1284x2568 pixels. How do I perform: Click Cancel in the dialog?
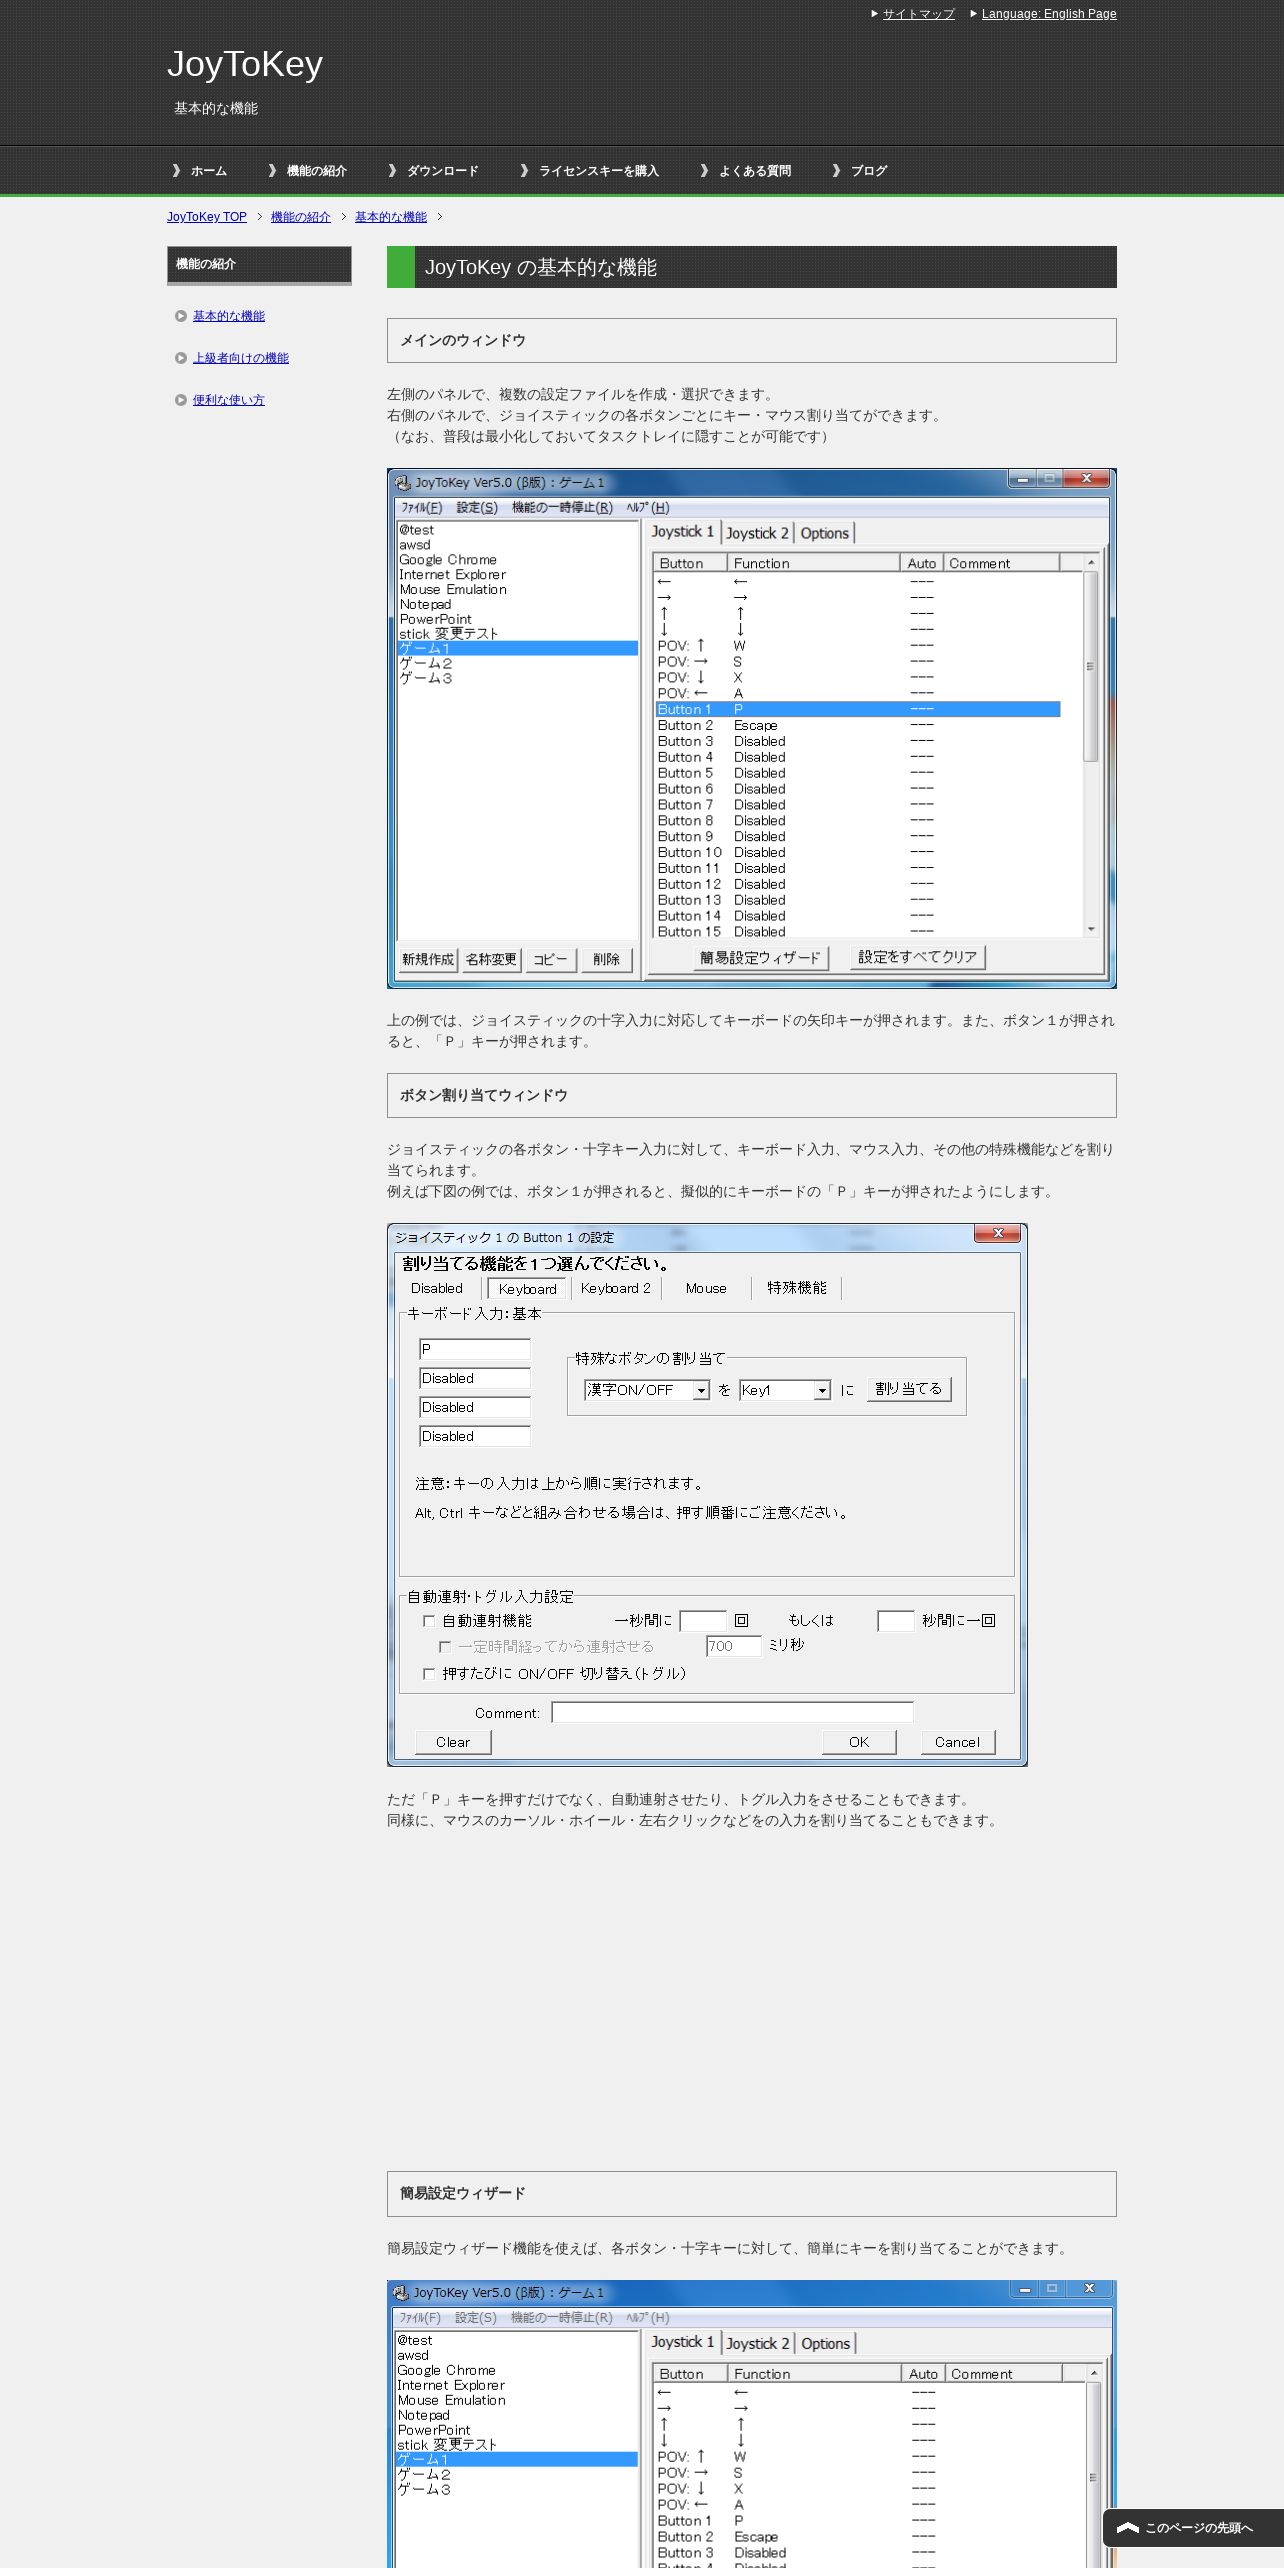click(x=958, y=1743)
